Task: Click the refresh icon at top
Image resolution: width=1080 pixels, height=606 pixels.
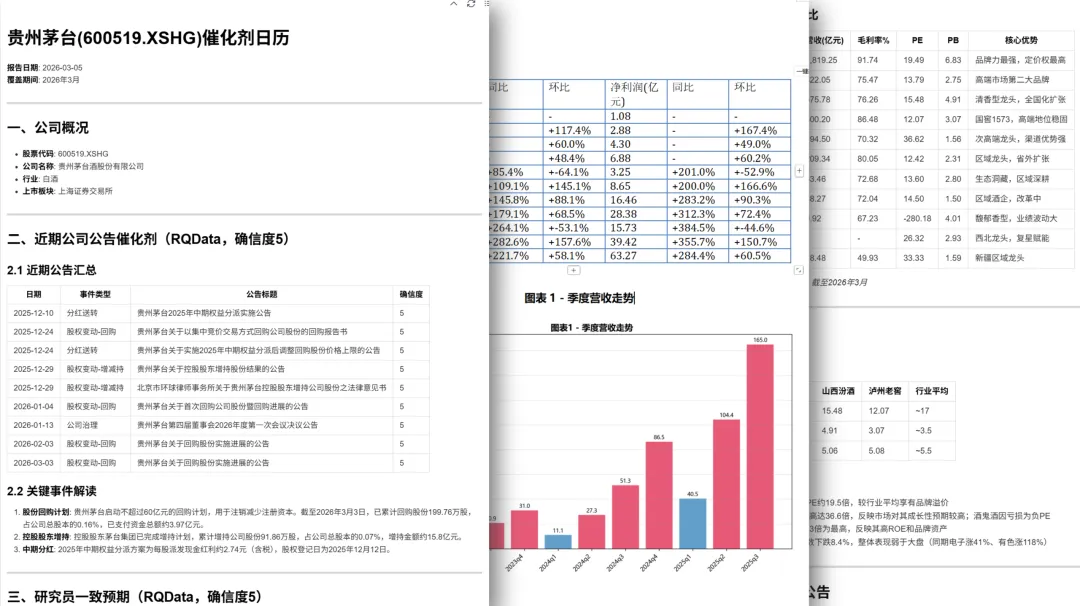Action: click(x=471, y=4)
